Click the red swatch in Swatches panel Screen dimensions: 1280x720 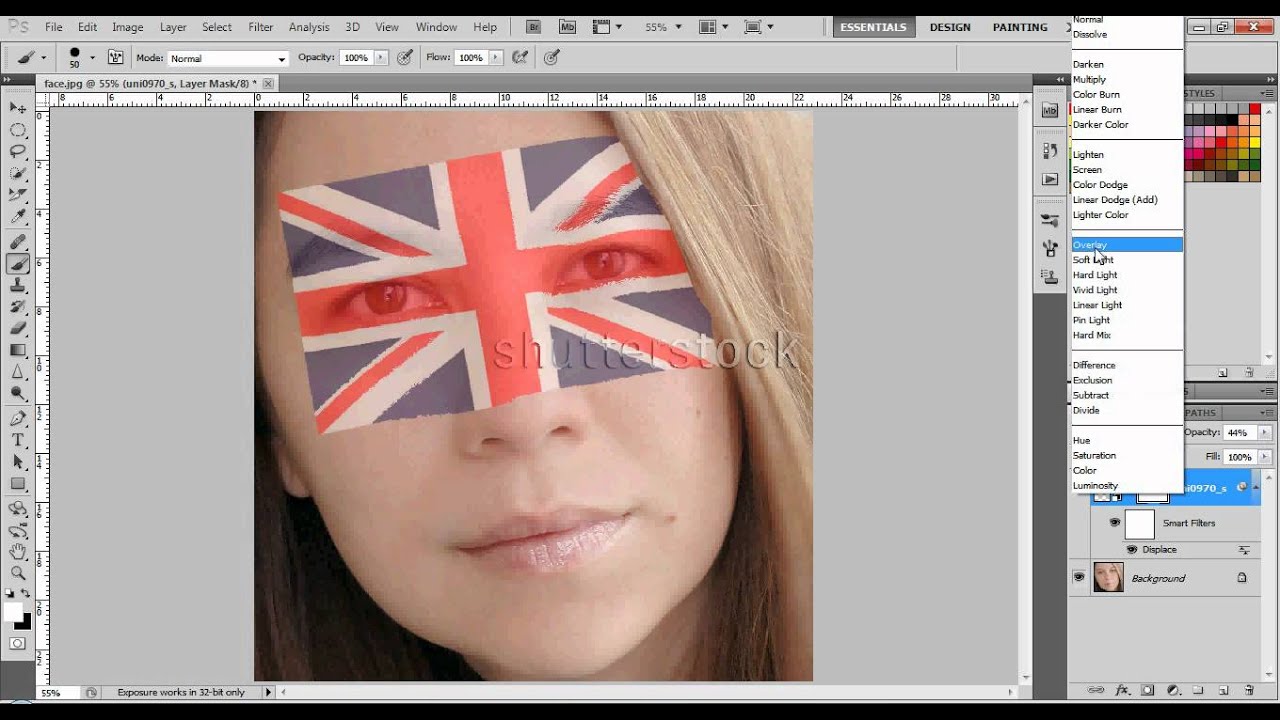pyautogui.click(x=1254, y=109)
